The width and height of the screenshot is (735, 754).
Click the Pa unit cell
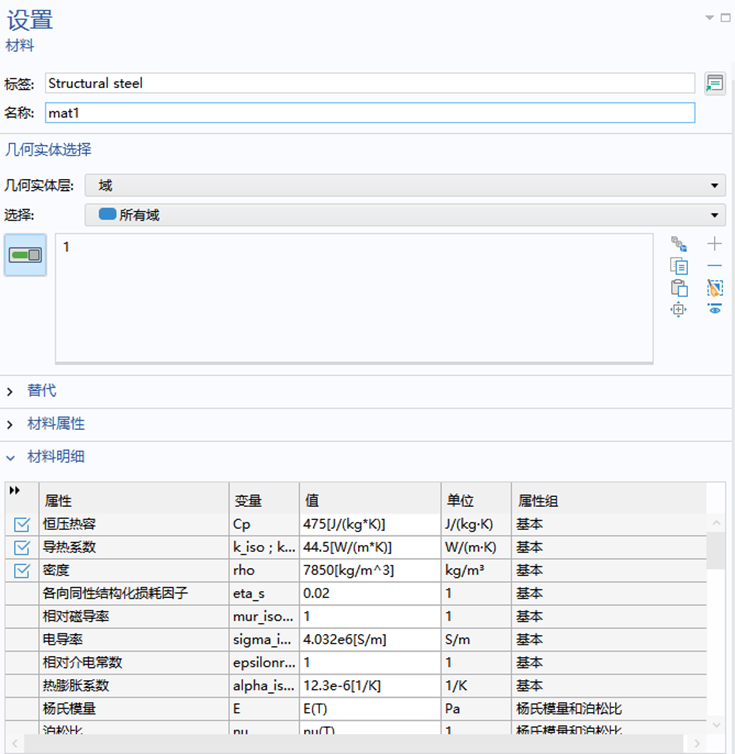476,709
